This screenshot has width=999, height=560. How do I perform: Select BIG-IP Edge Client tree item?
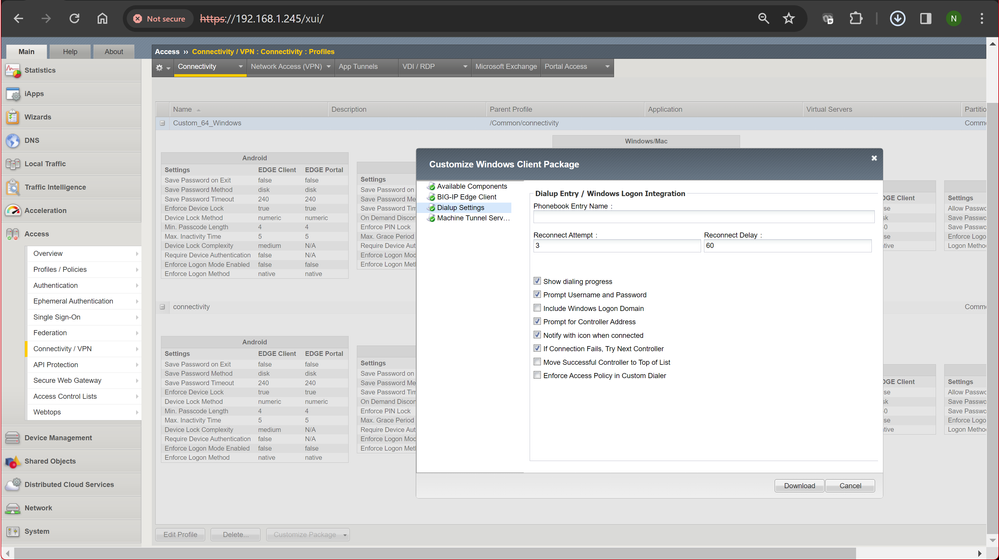click(x=466, y=197)
